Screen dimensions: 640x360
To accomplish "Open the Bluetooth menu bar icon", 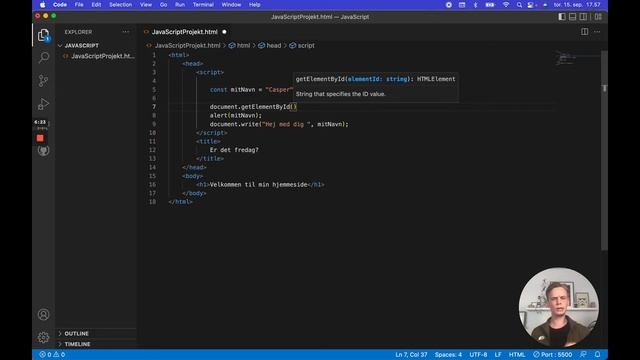I will [x=476, y=5].
